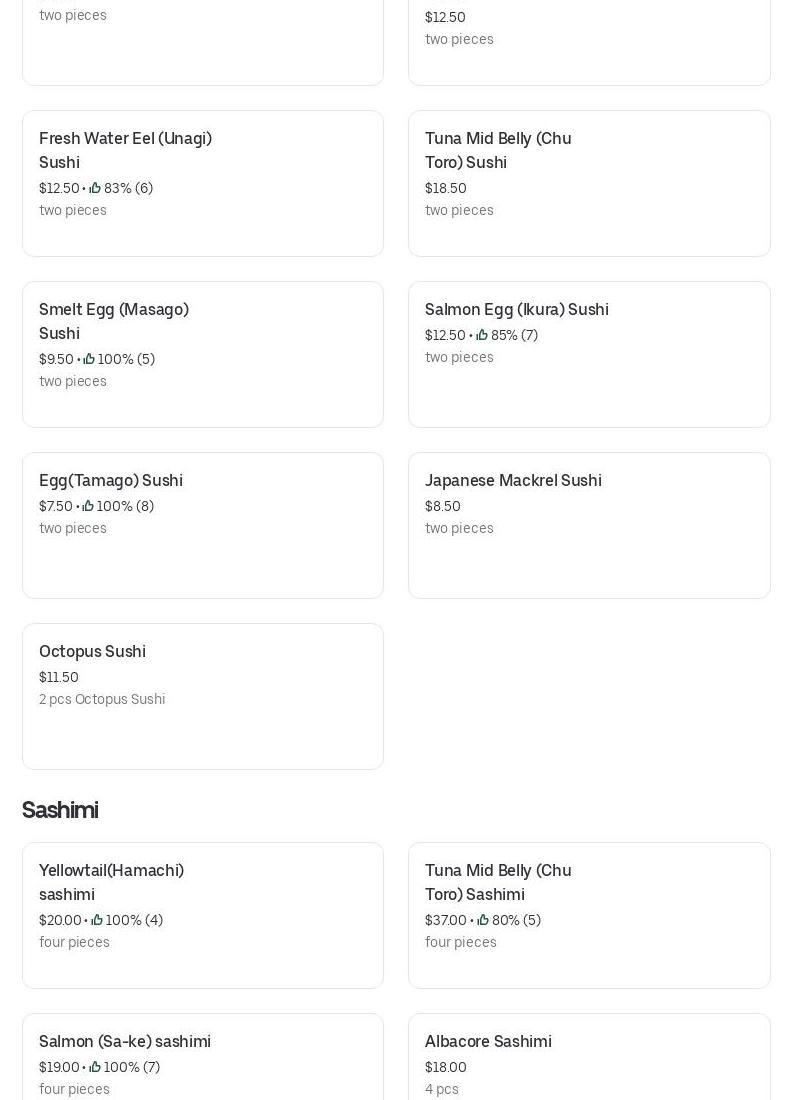The width and height of the screenshot is (804, 1100).
Task: Click thumbs-up icon on Yellowtail(Hamachi) sashimi
Action: 97,920
